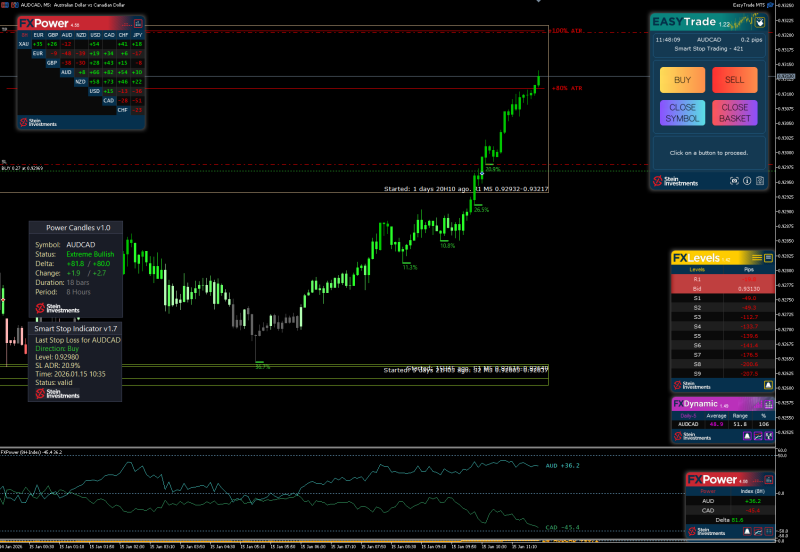Click the XAU row label in FXPower matrix
The height and width of the screenshot is (552, 800).
(24, 44)
